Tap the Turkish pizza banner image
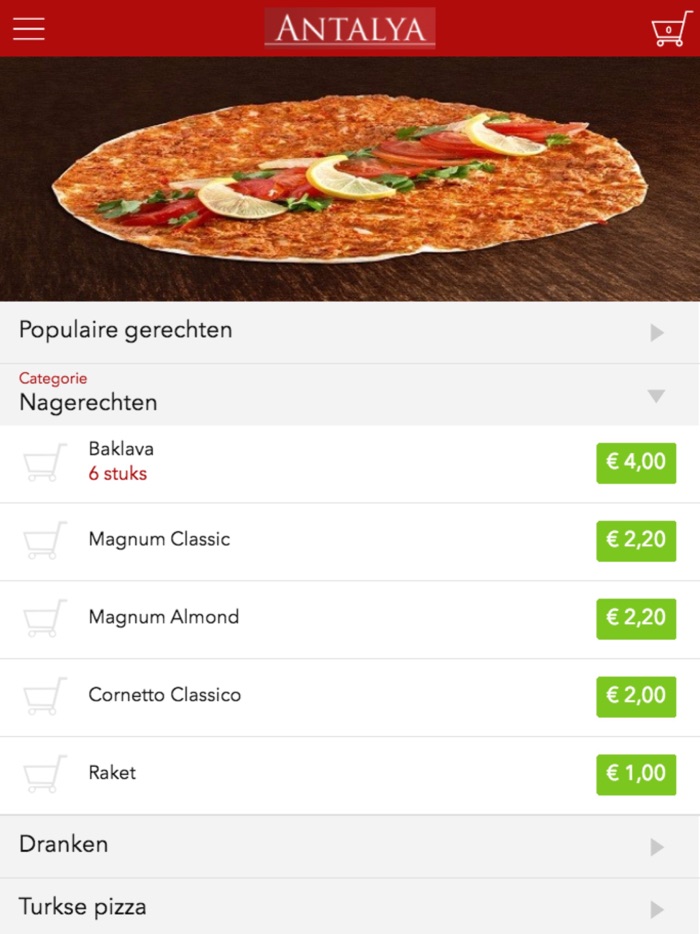 pyautogui.click(x=350, y=178)
